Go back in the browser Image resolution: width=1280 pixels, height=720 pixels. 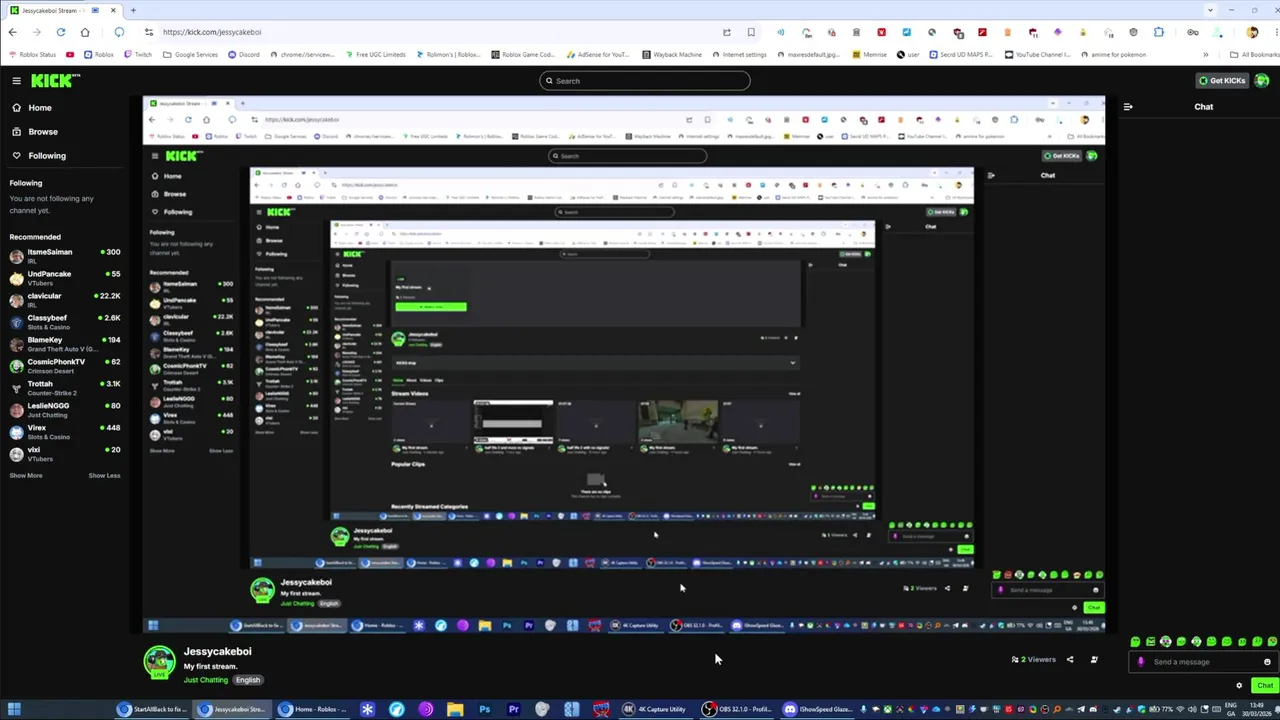tap(12, 32)
